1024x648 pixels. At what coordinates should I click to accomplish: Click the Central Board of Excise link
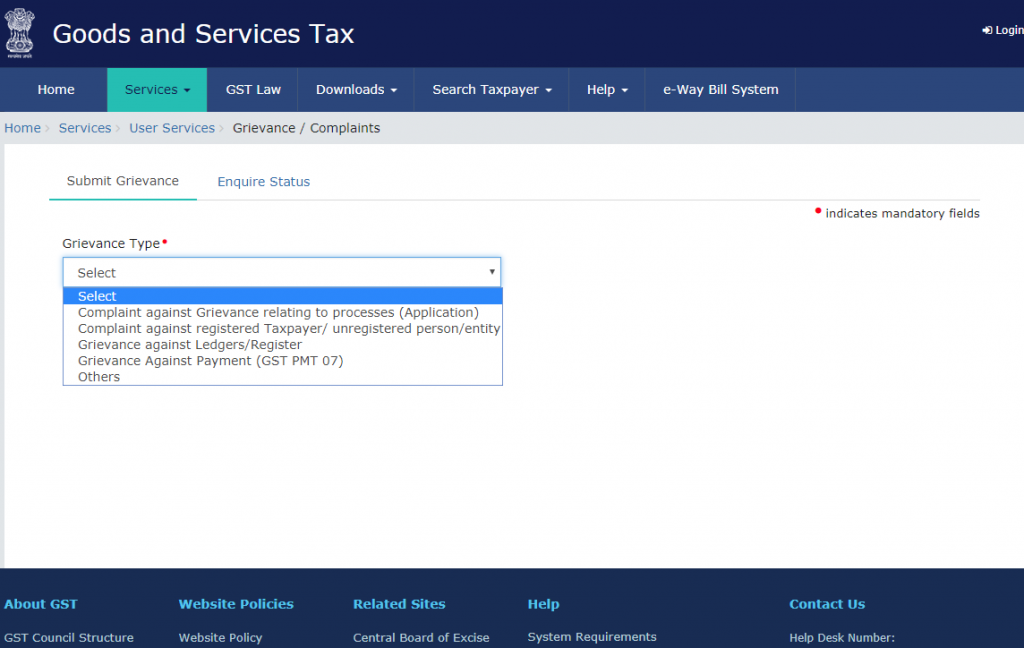[x=421, y=637]
